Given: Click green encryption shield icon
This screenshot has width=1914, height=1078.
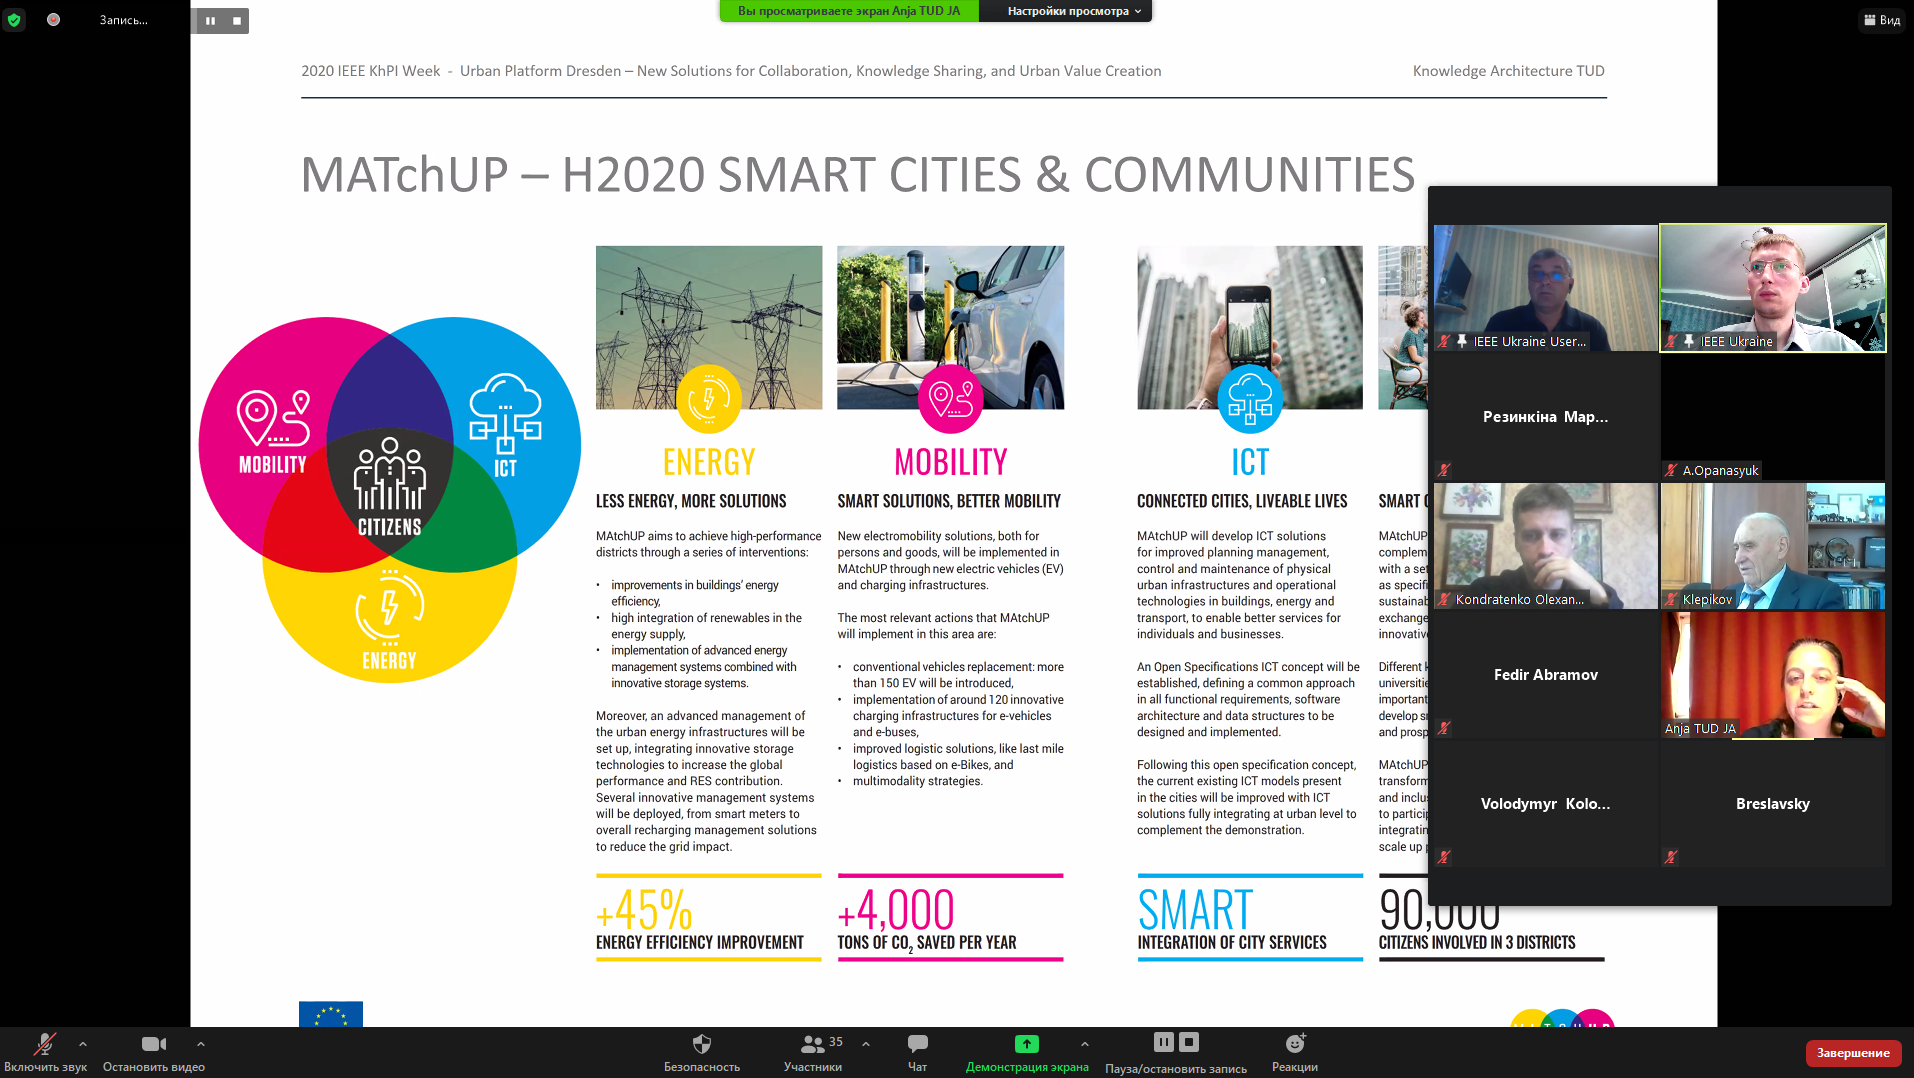Looking at the screenshot, I should coord(14,19).
